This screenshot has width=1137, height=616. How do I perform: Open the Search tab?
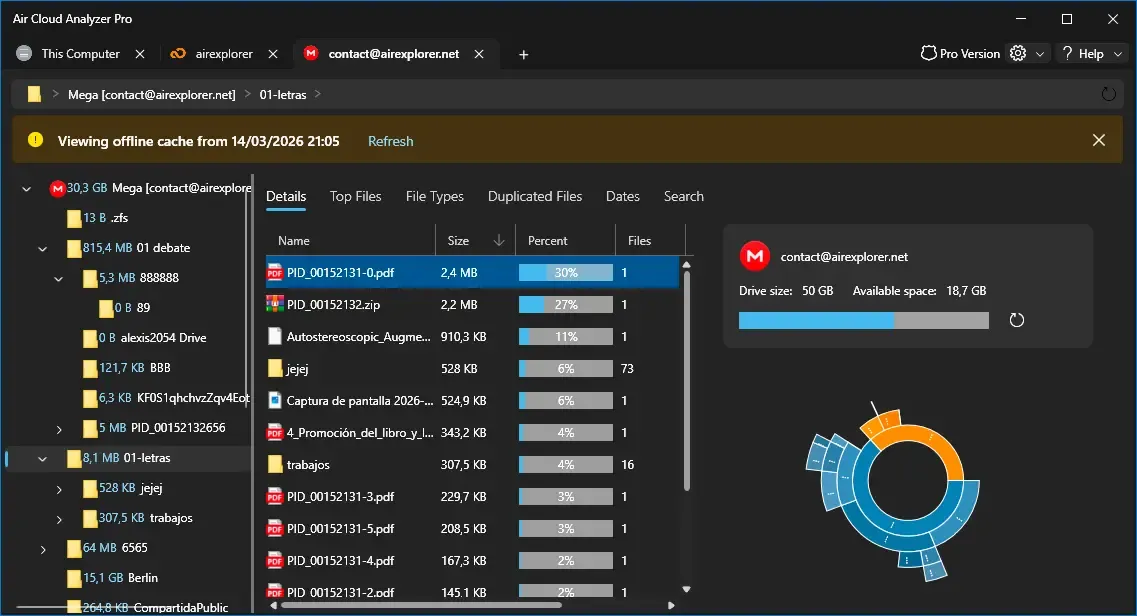[684, 196]
